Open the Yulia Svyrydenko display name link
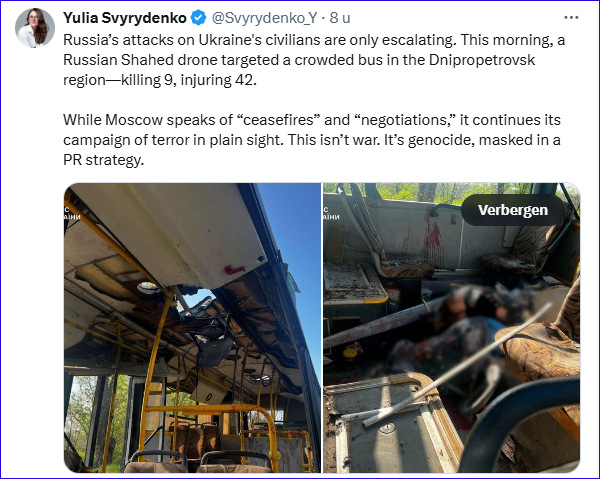The height and width of the screenshot is (479, 600). point(125,18)
